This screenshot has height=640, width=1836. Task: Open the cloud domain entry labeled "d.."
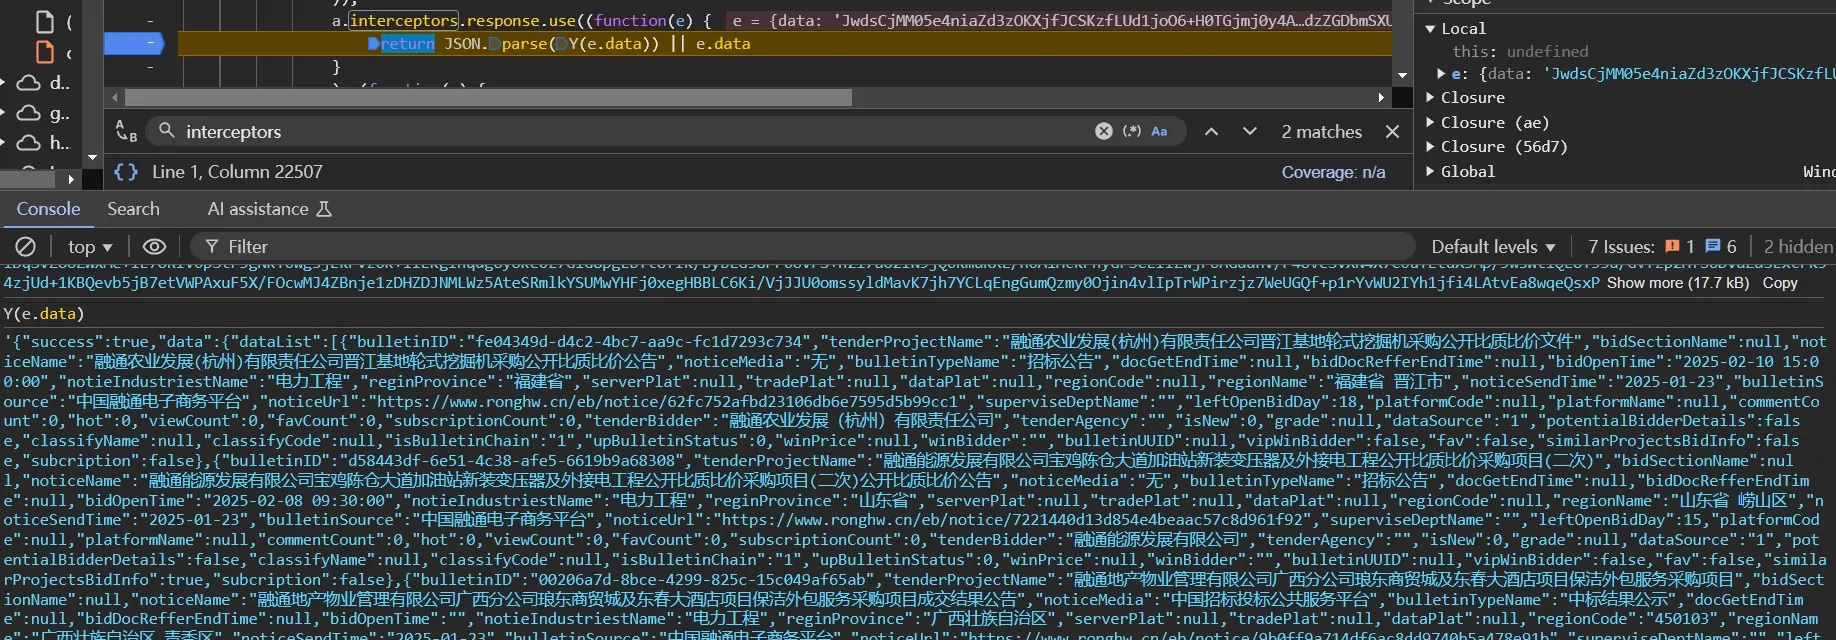[x=44, y=82]
